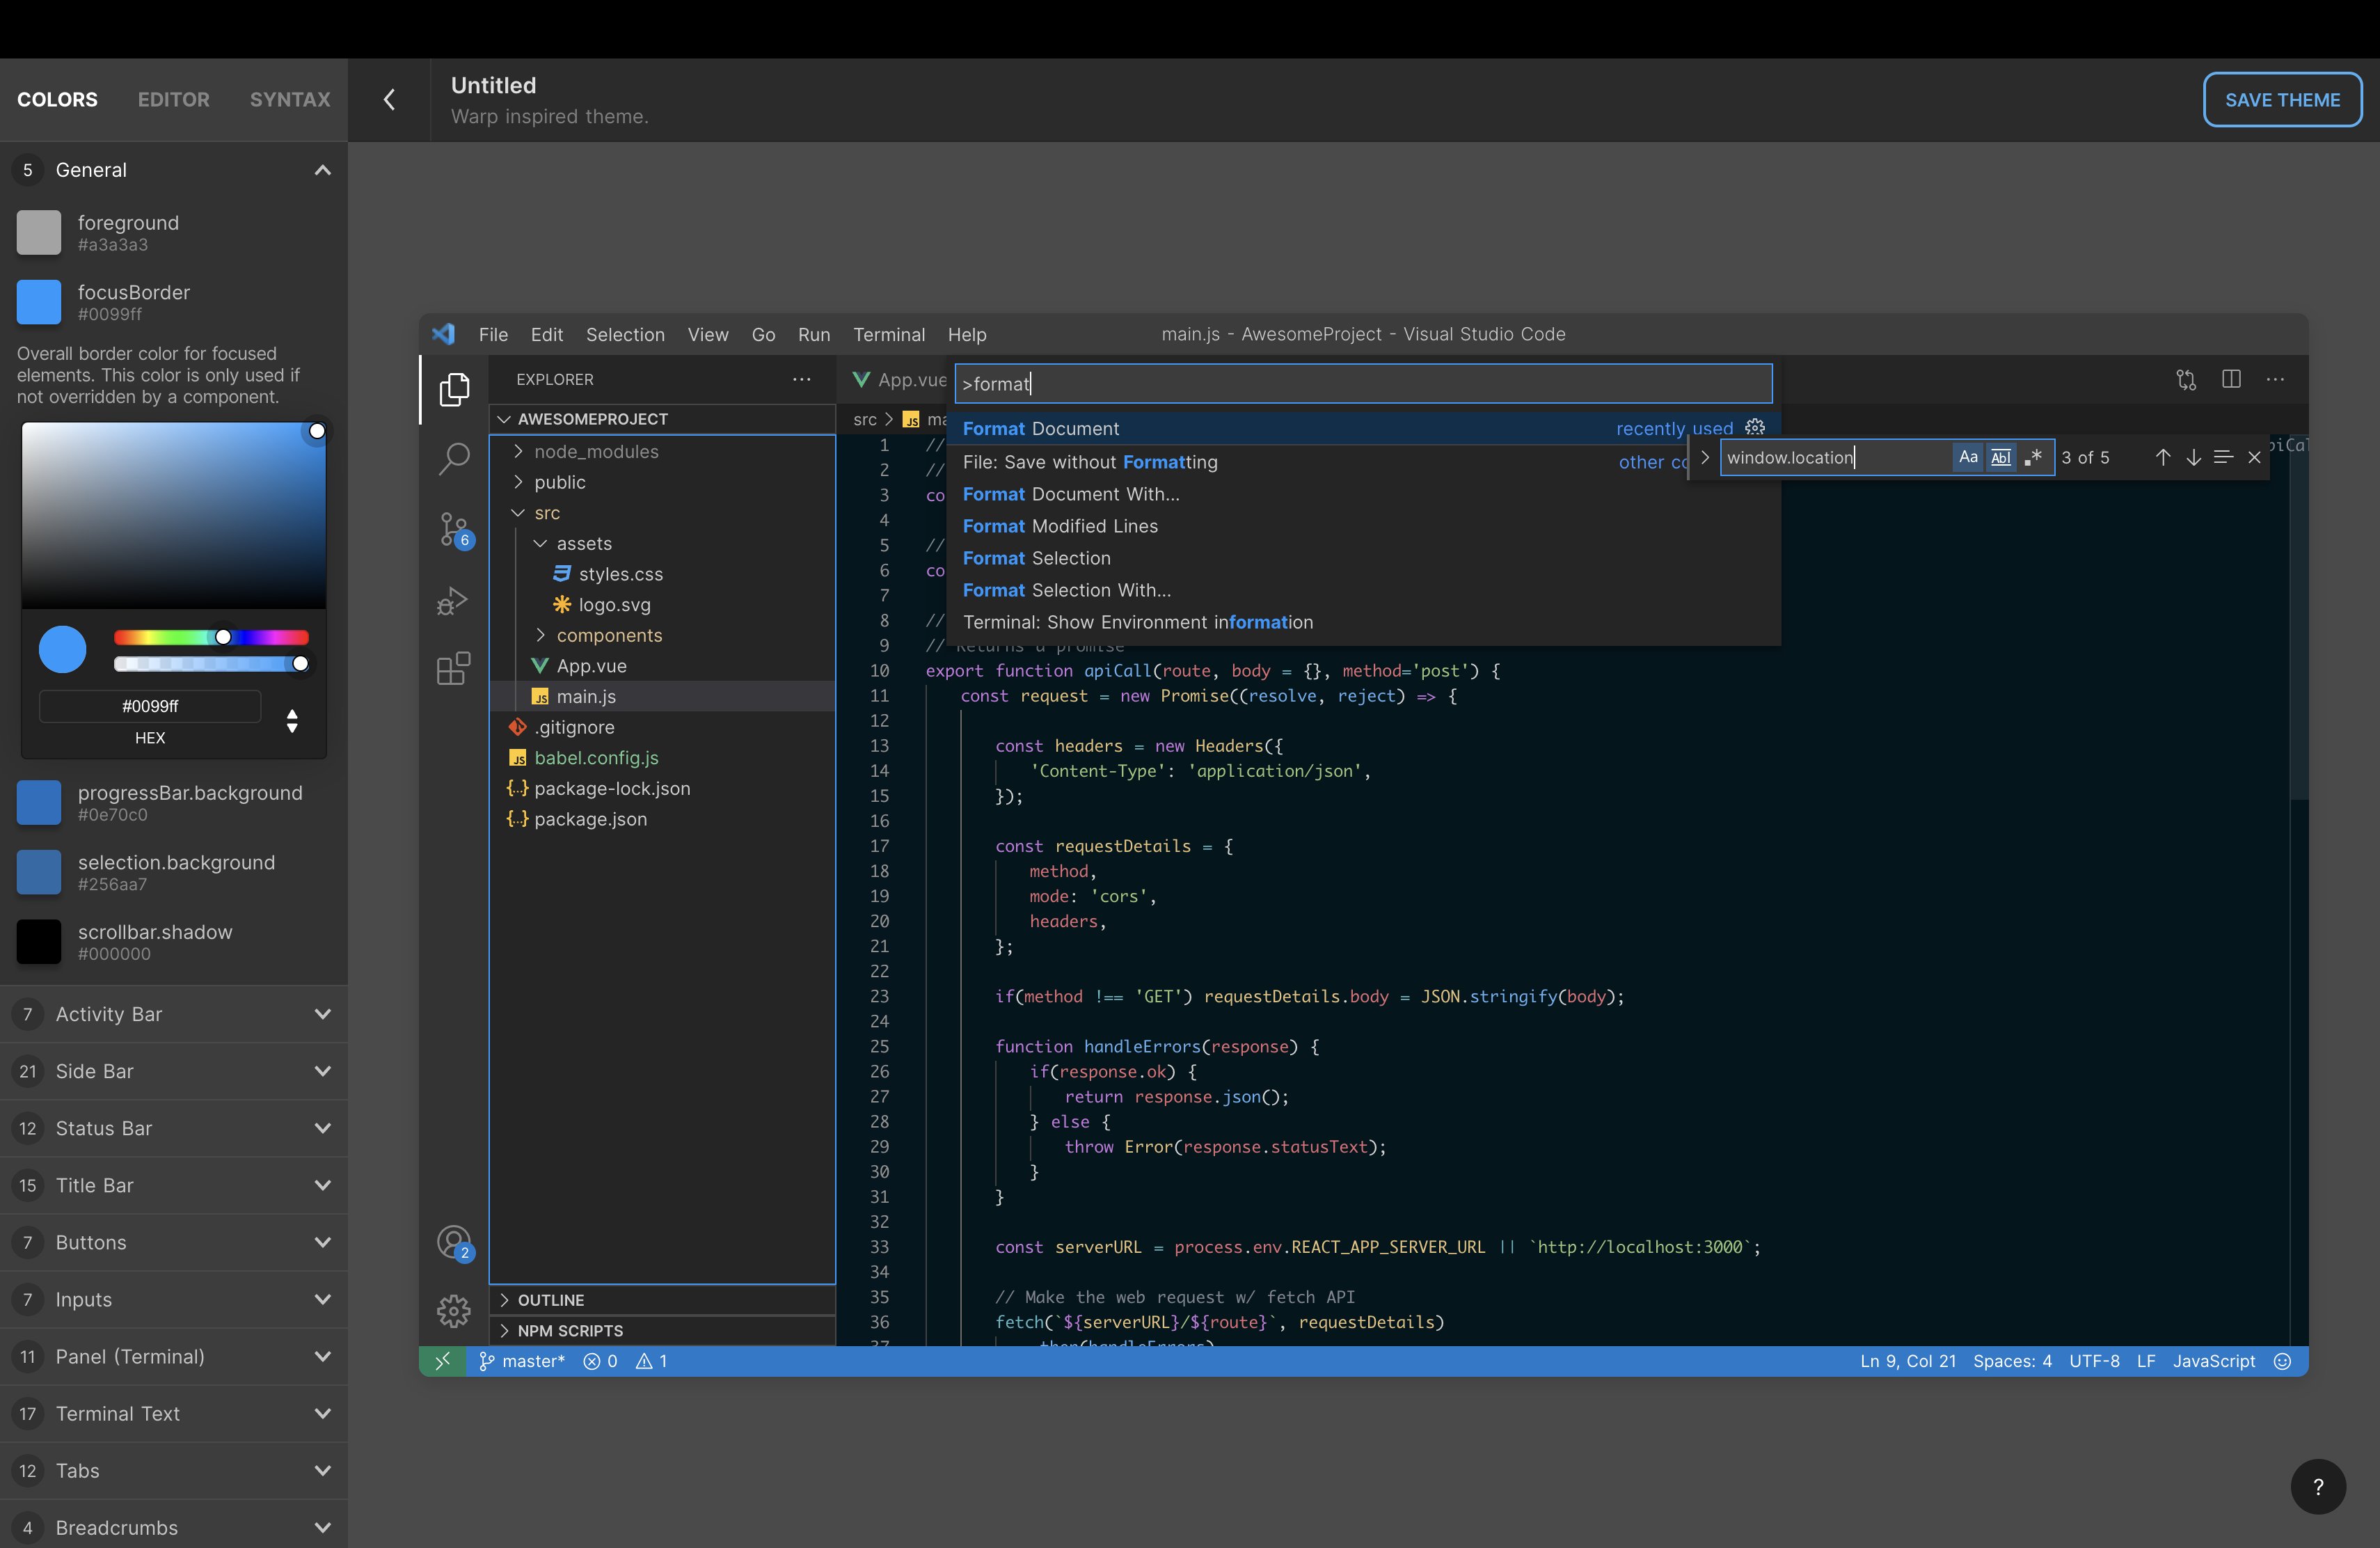Open the Run and Debug view icon
The width and height of the screenshot is (2380, 1548).
(453, 601)
